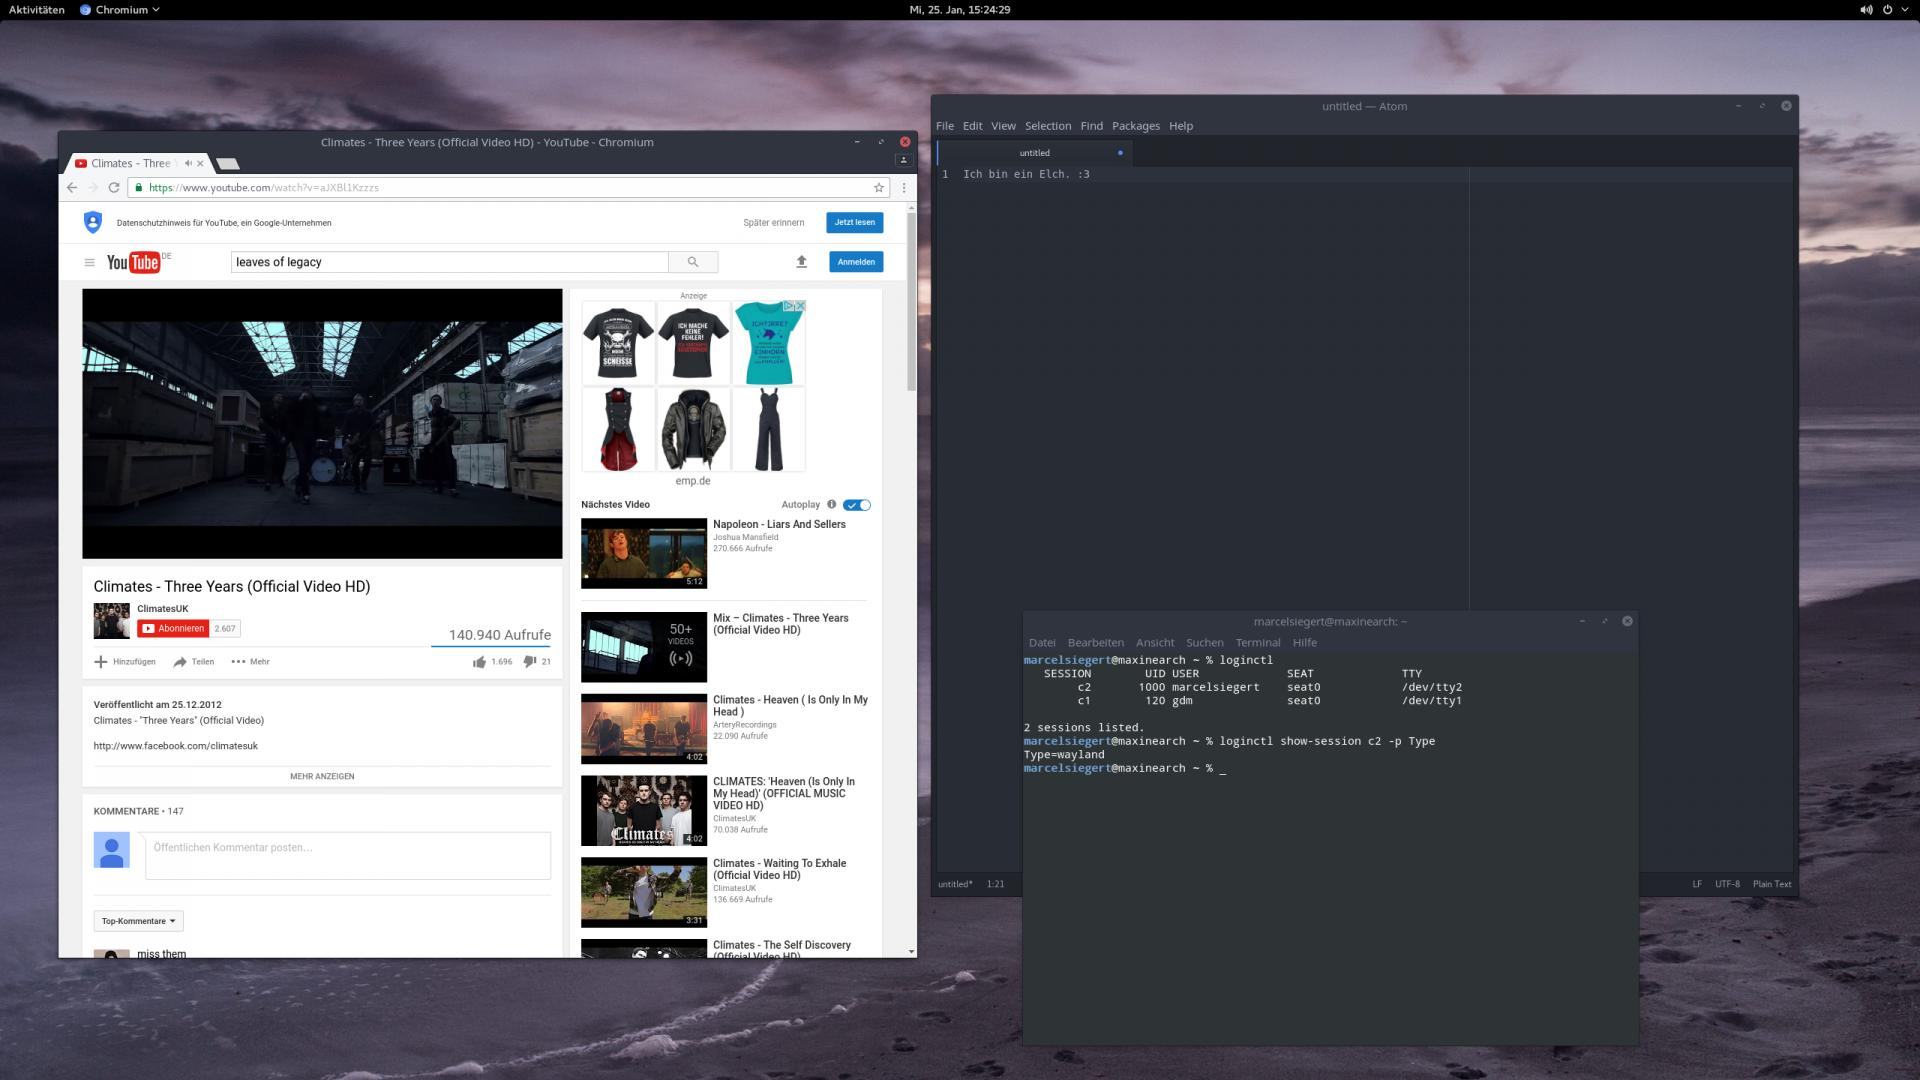1920x1080 pixels.
Task: Click the privacy shield icon
Action: (93, 222)
